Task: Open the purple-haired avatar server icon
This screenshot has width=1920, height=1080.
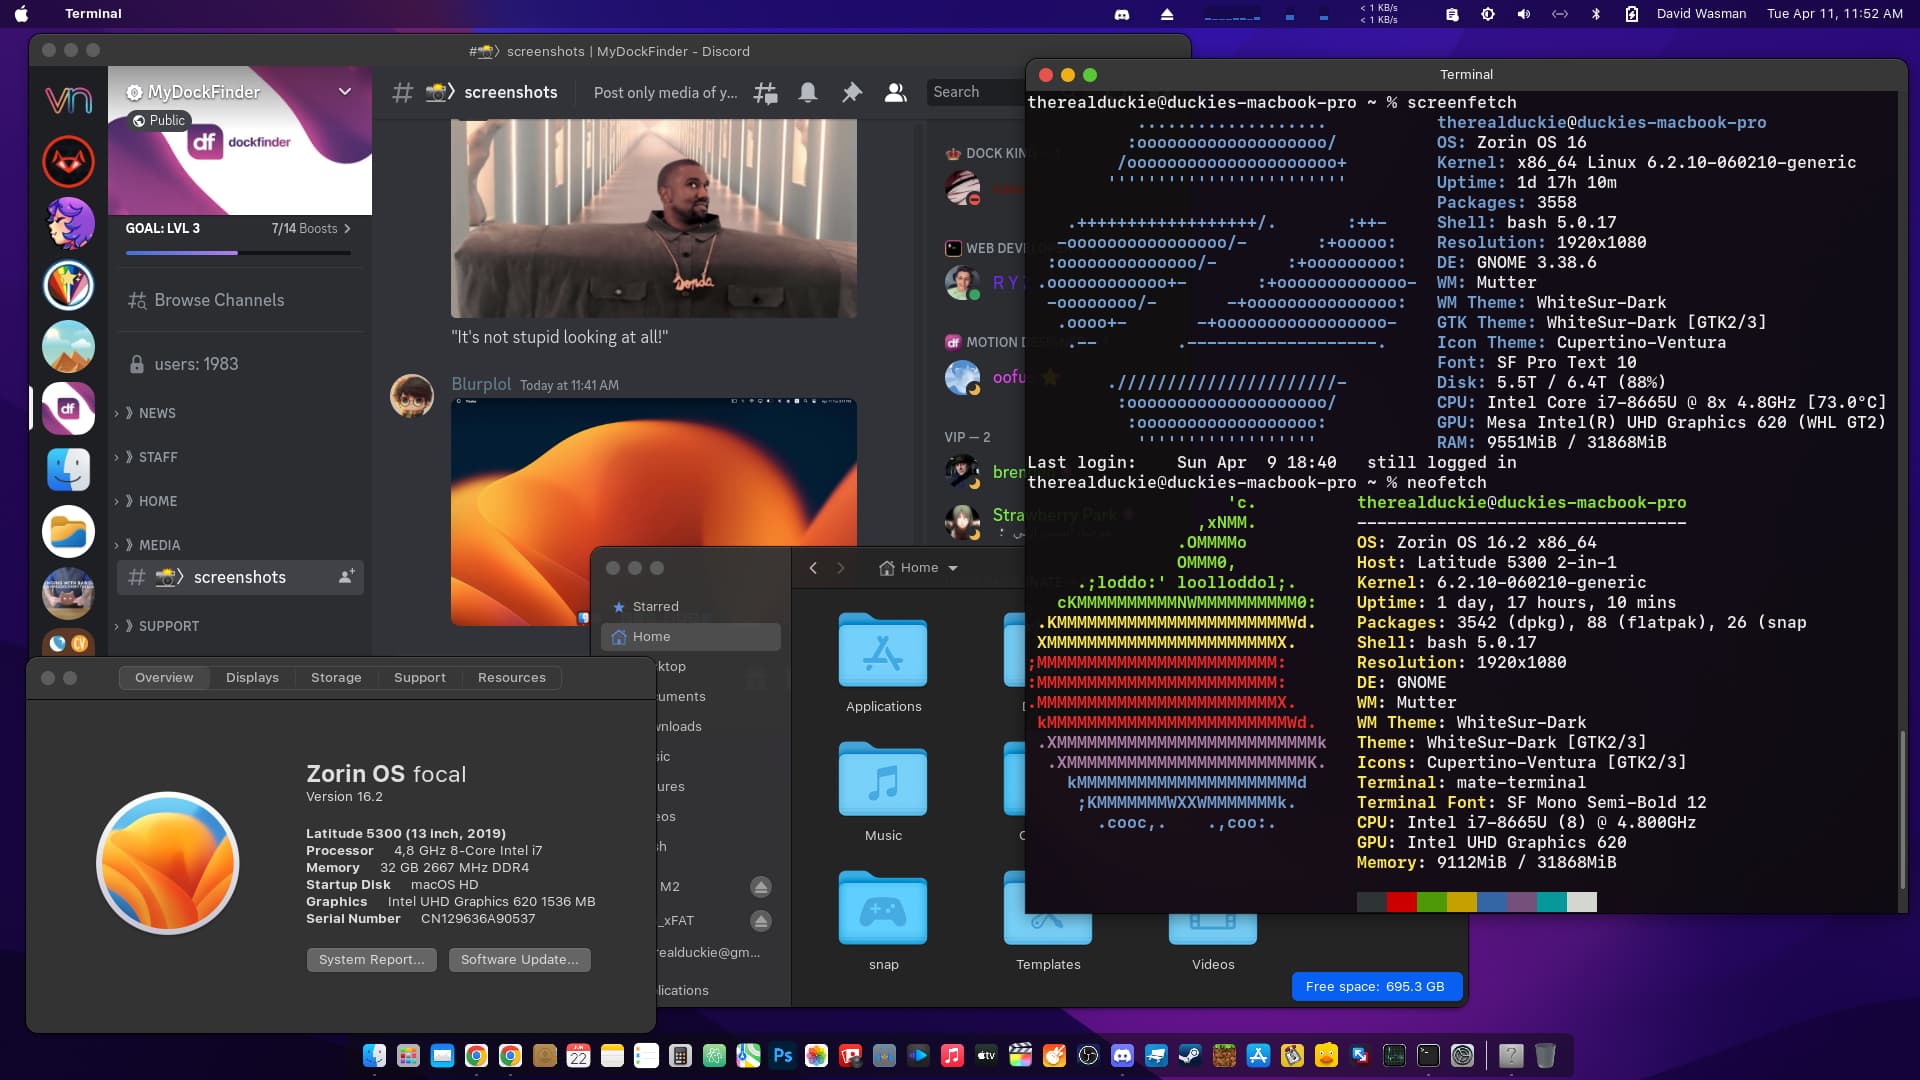Action: (68, 223)
